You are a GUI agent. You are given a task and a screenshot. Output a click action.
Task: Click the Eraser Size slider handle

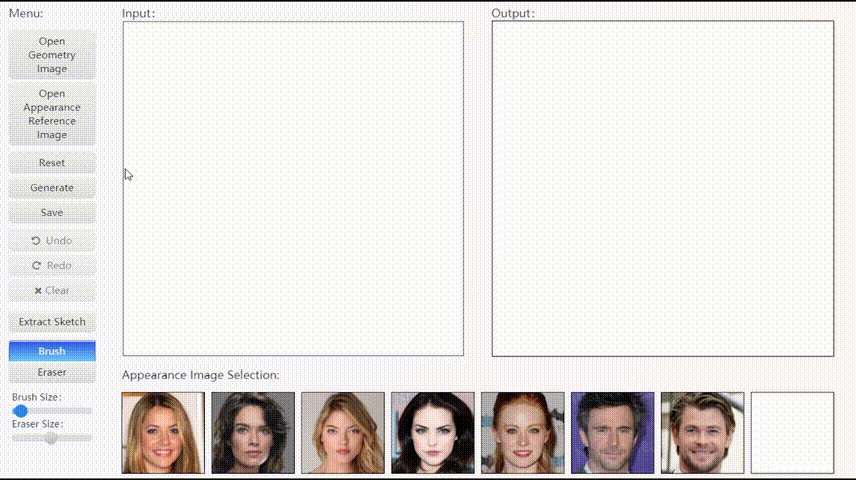pos(51,437)
